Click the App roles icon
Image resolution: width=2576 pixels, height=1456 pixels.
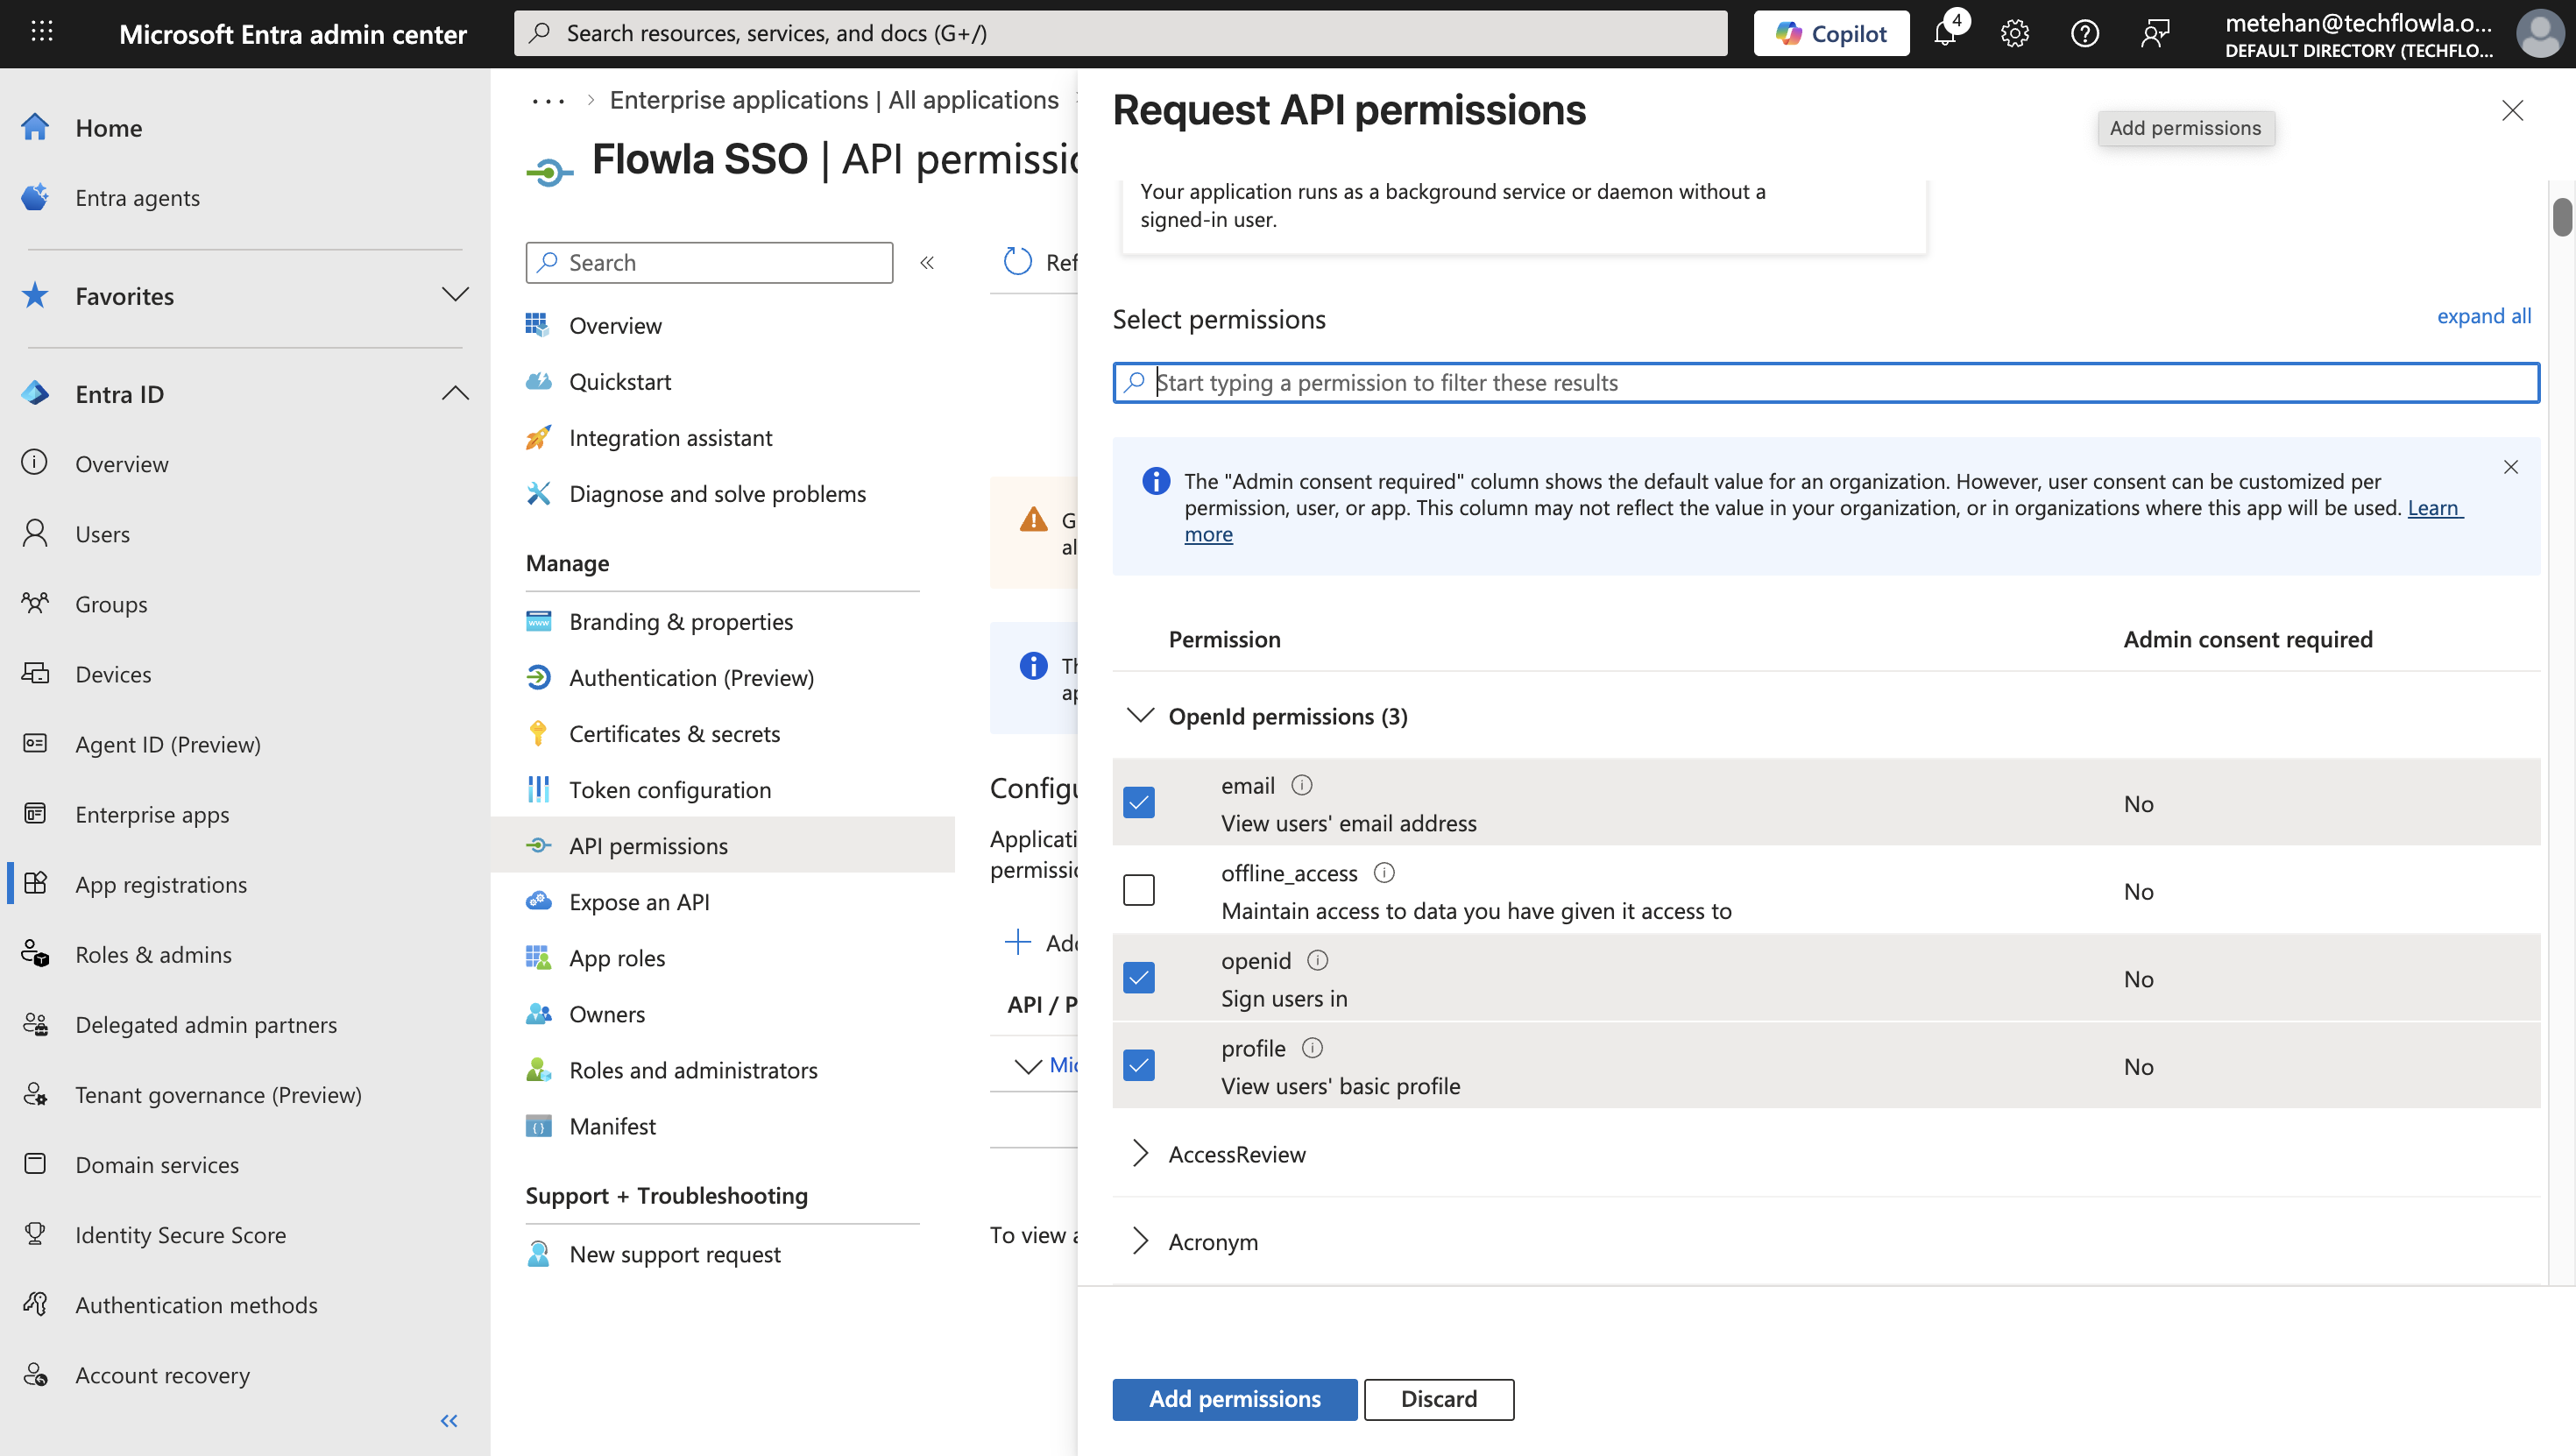539,957
